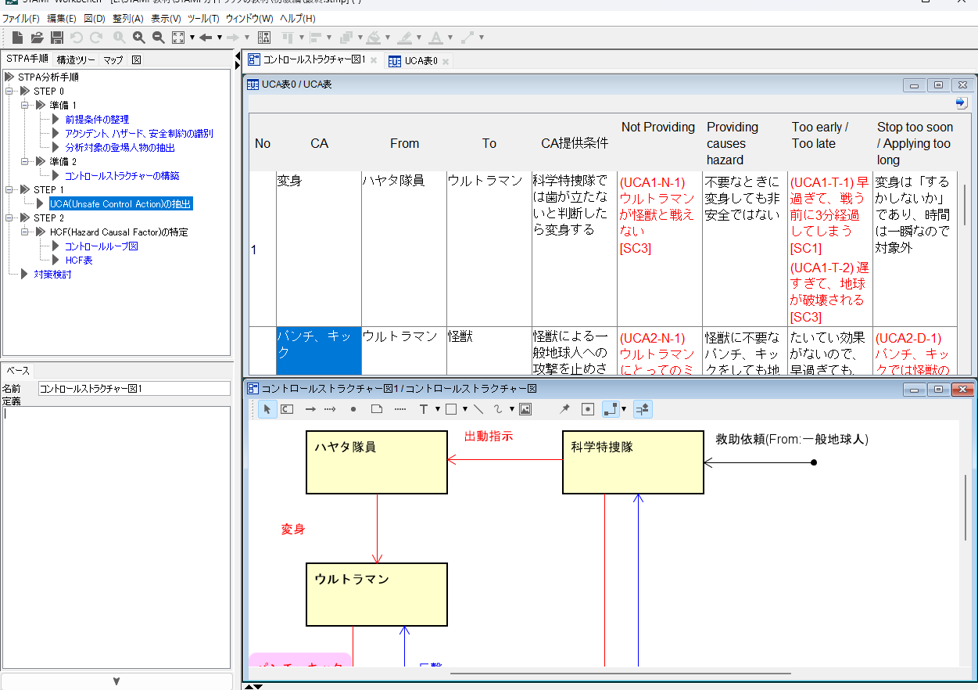This screenshot has width=978, height=690.
Task: Select the note shape tool
Action: (x=377, y=409)
